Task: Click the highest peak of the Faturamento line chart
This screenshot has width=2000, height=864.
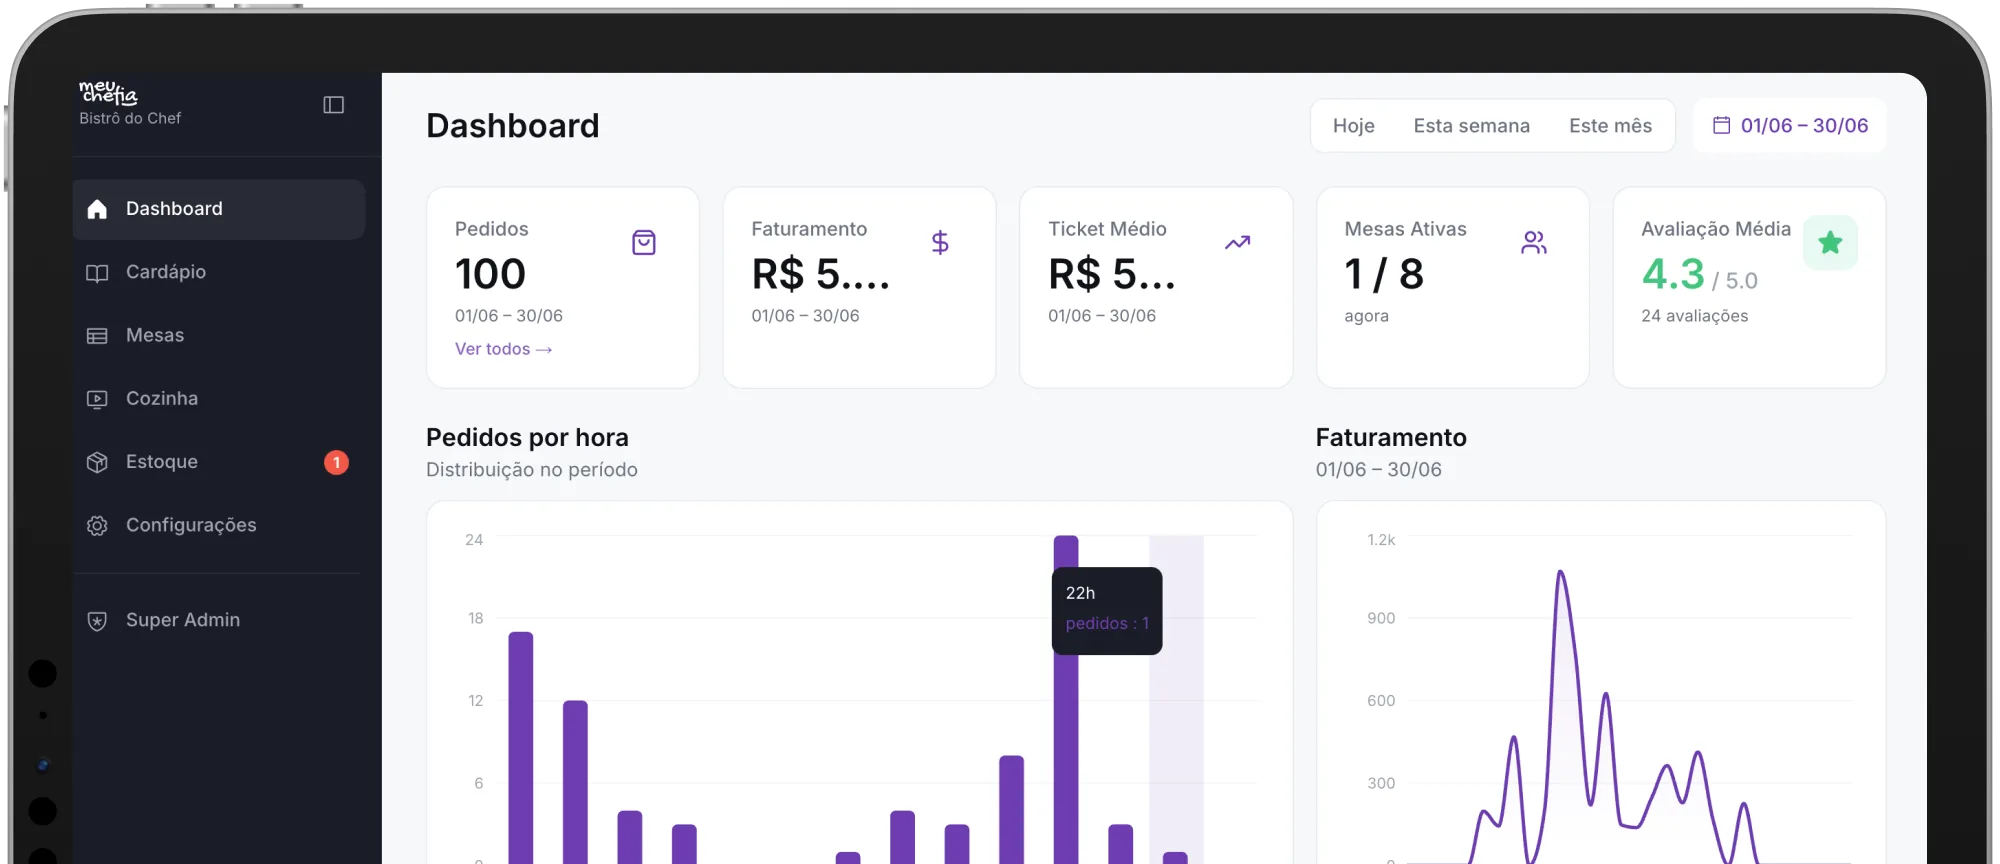Action: [x=1561, y=574]
